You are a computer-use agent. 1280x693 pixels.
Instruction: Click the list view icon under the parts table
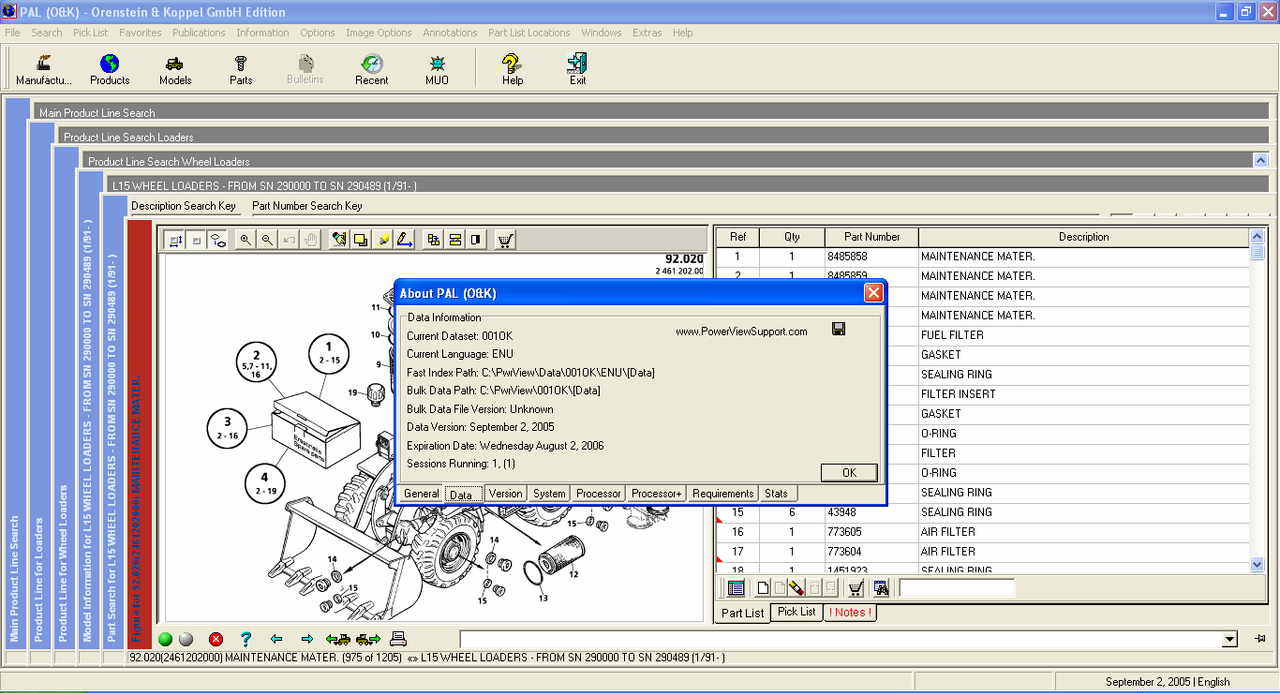tap(736, 588)
